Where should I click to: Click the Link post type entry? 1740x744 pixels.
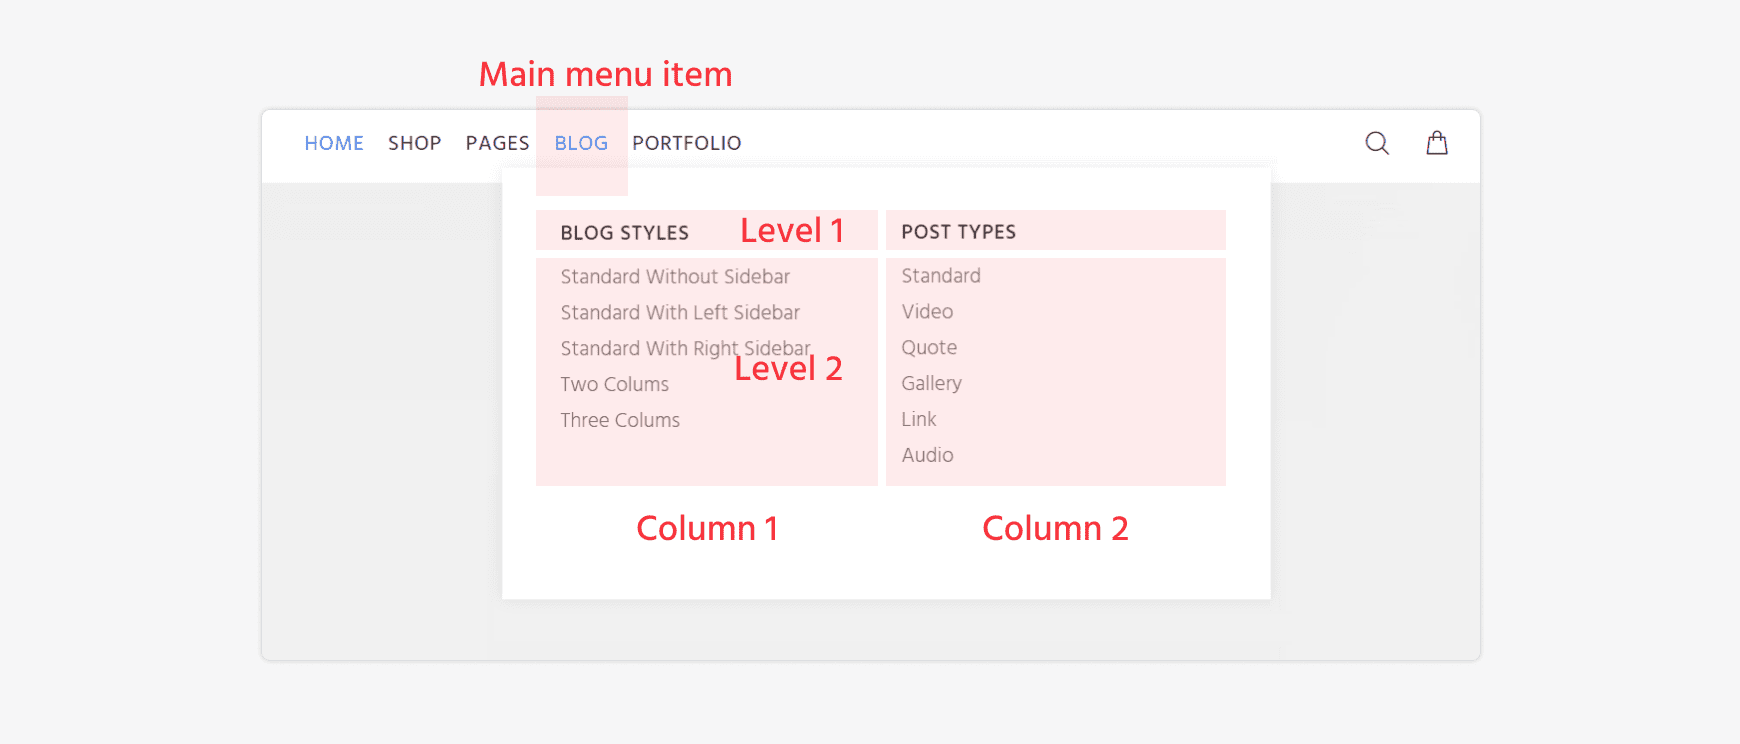[917, 419]
